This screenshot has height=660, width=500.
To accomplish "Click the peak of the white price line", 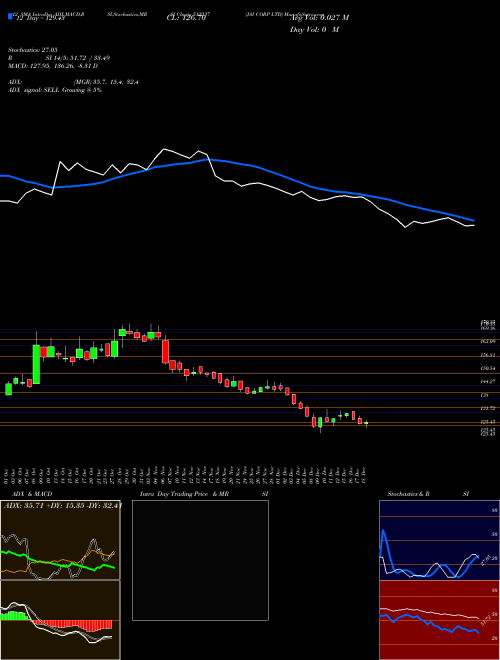I will (164, 149).
